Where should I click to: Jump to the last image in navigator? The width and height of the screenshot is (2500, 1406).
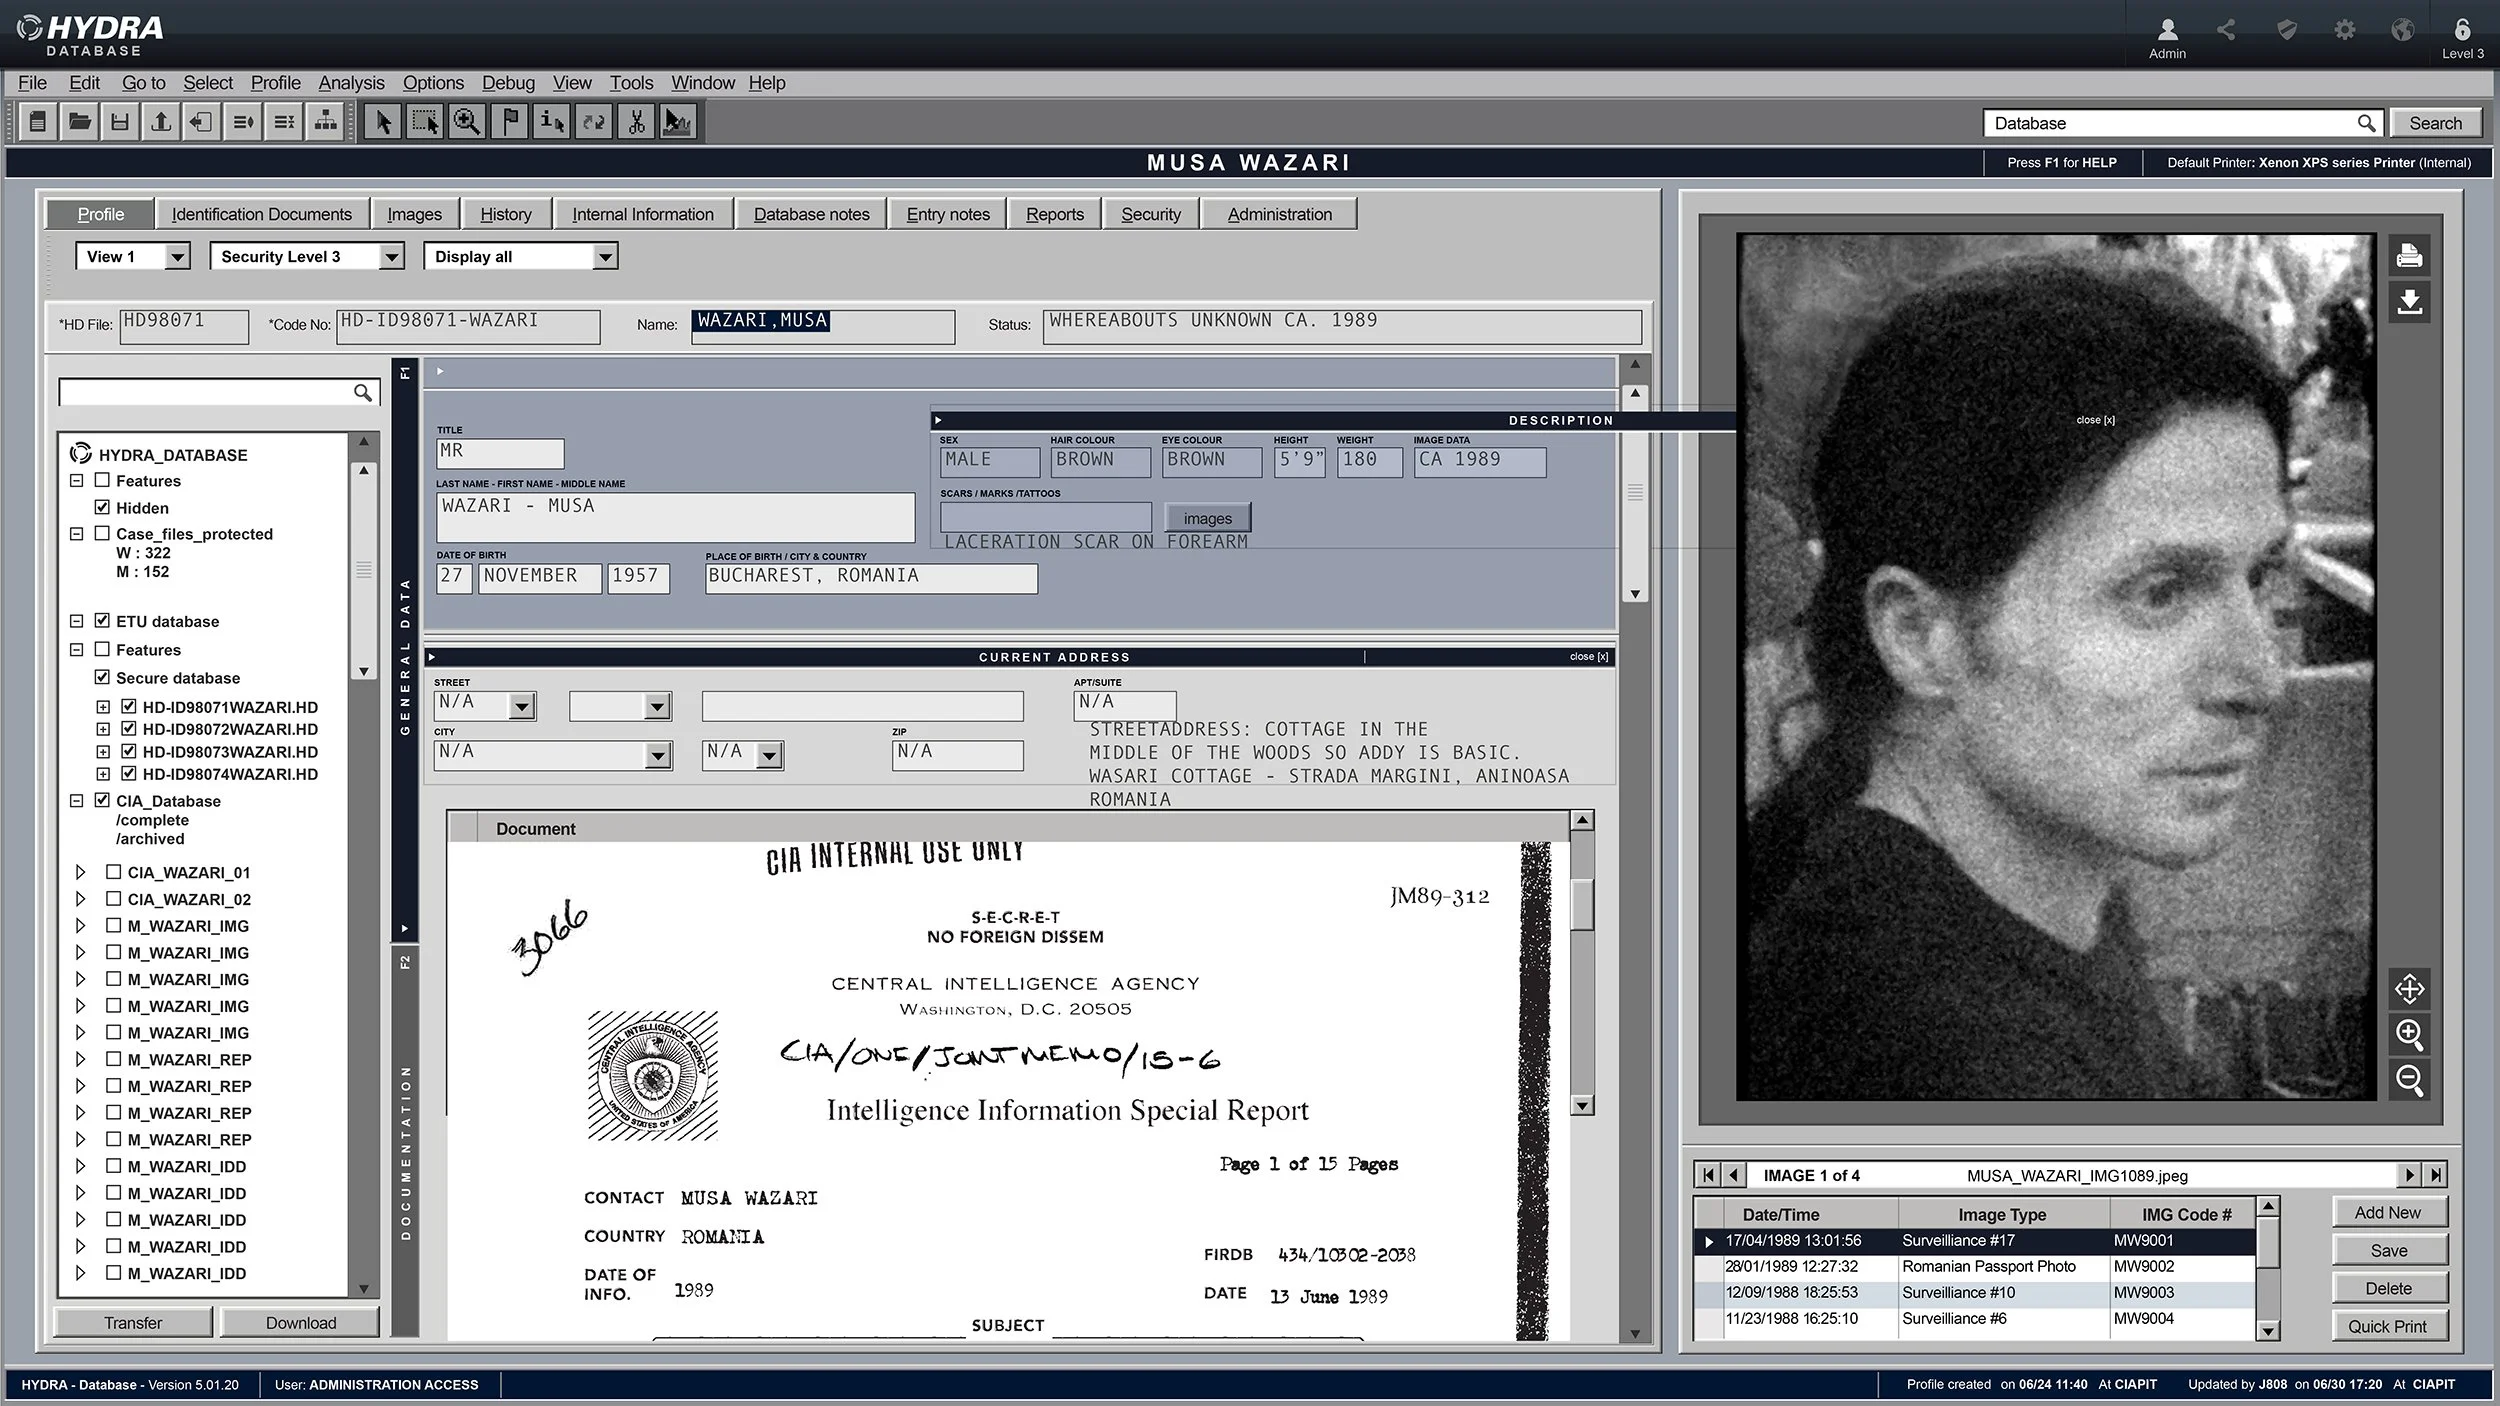(2436, 1175)
